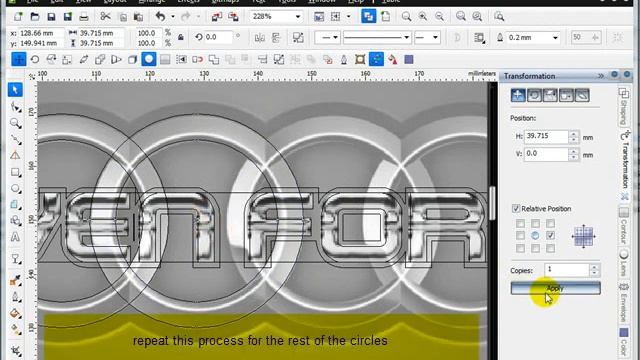Switch to Skew mode in the Transformation docker
This screenshot has width=640, height=360.
582,96
